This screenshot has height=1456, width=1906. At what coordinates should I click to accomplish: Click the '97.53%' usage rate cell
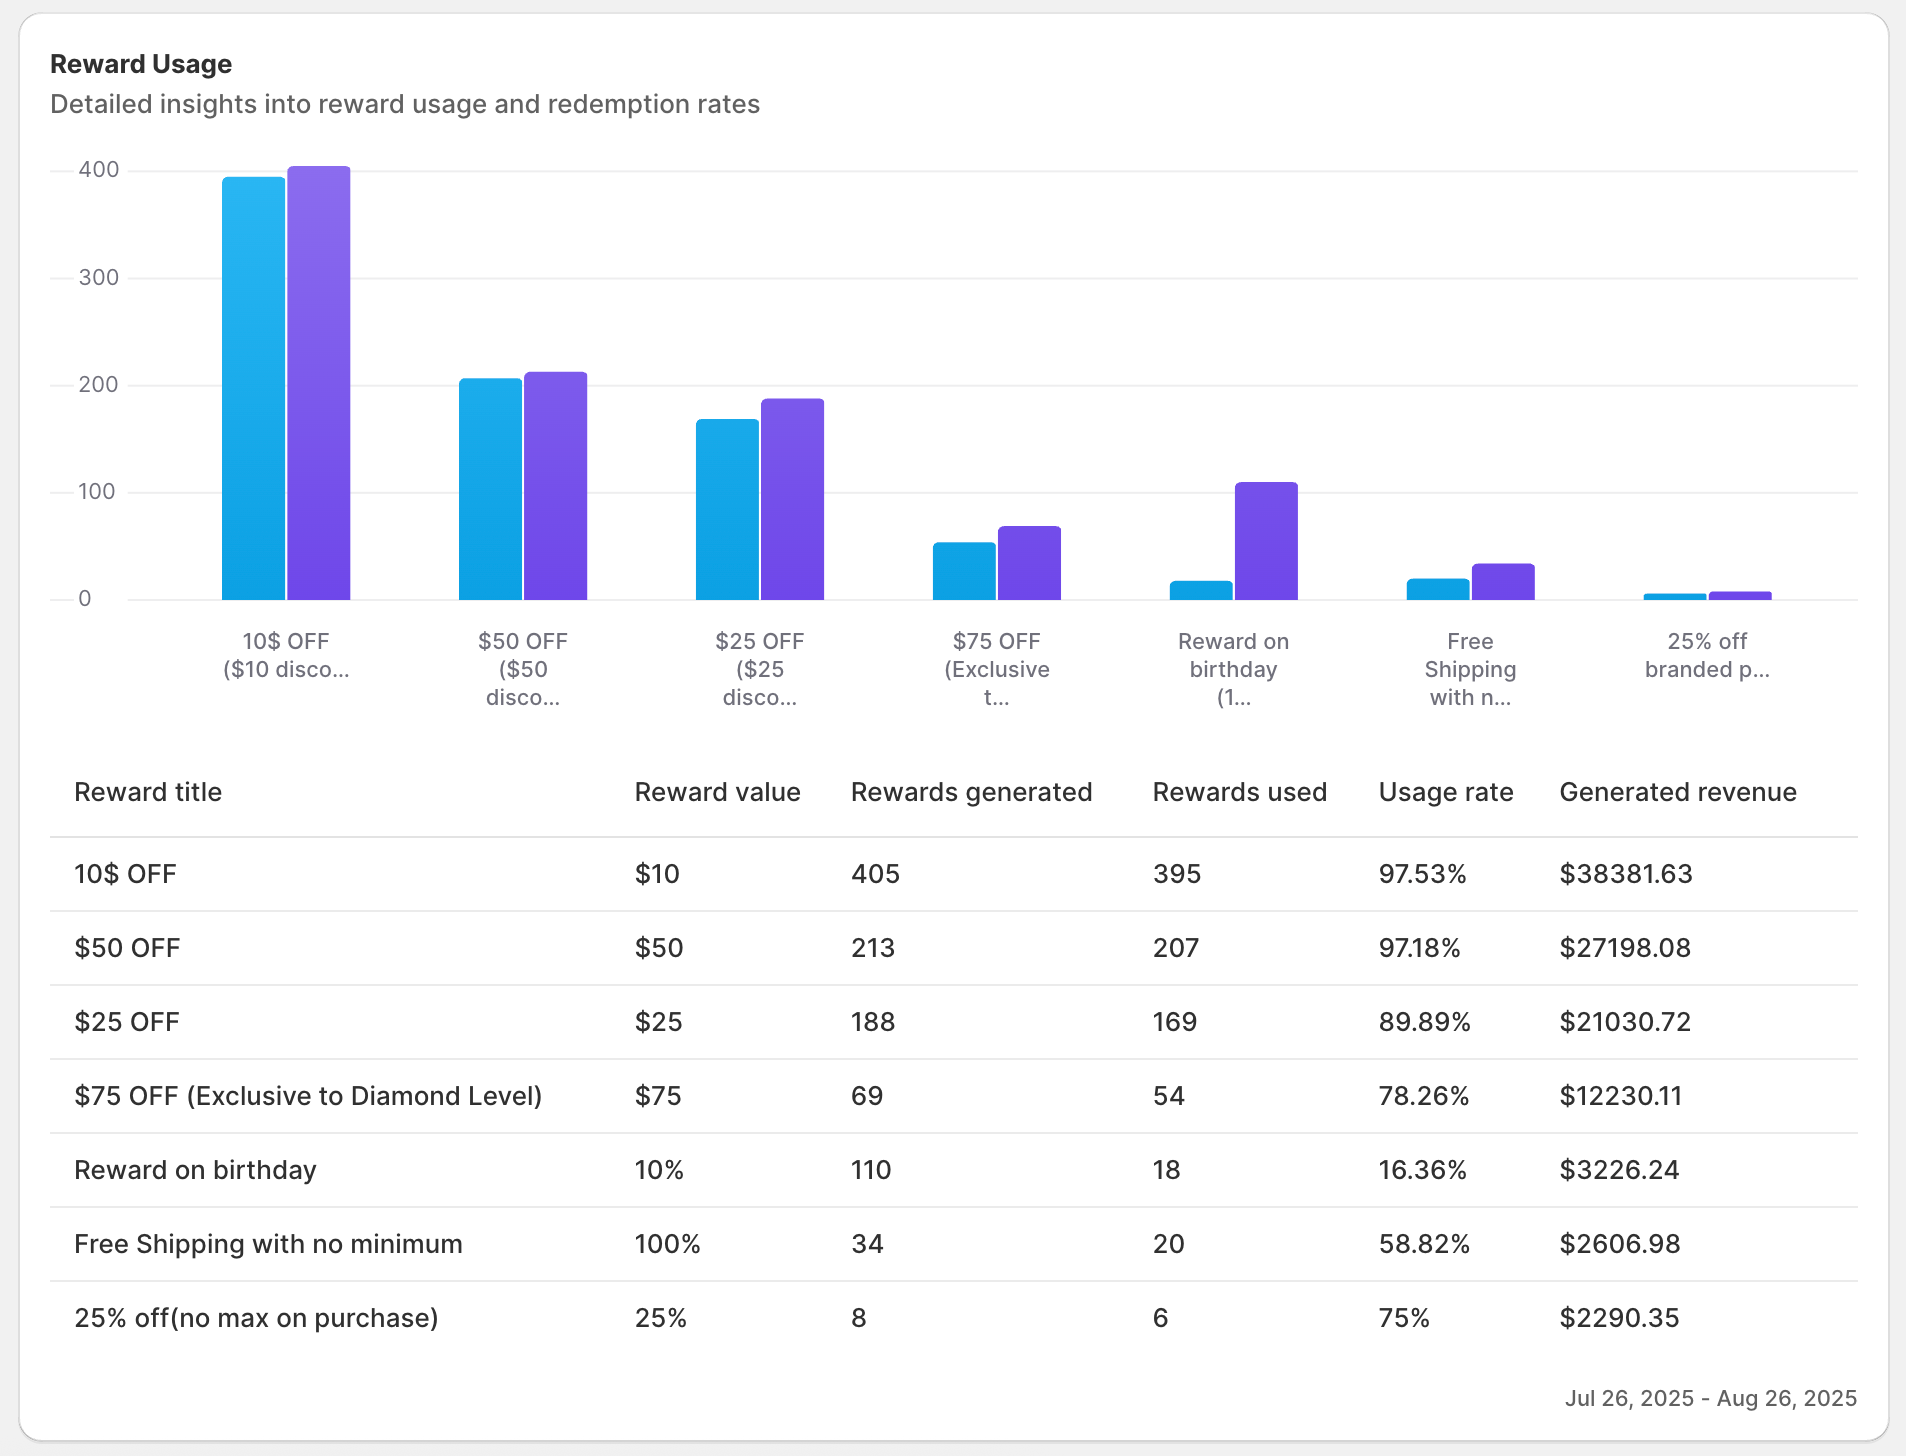click(1422, 874)
